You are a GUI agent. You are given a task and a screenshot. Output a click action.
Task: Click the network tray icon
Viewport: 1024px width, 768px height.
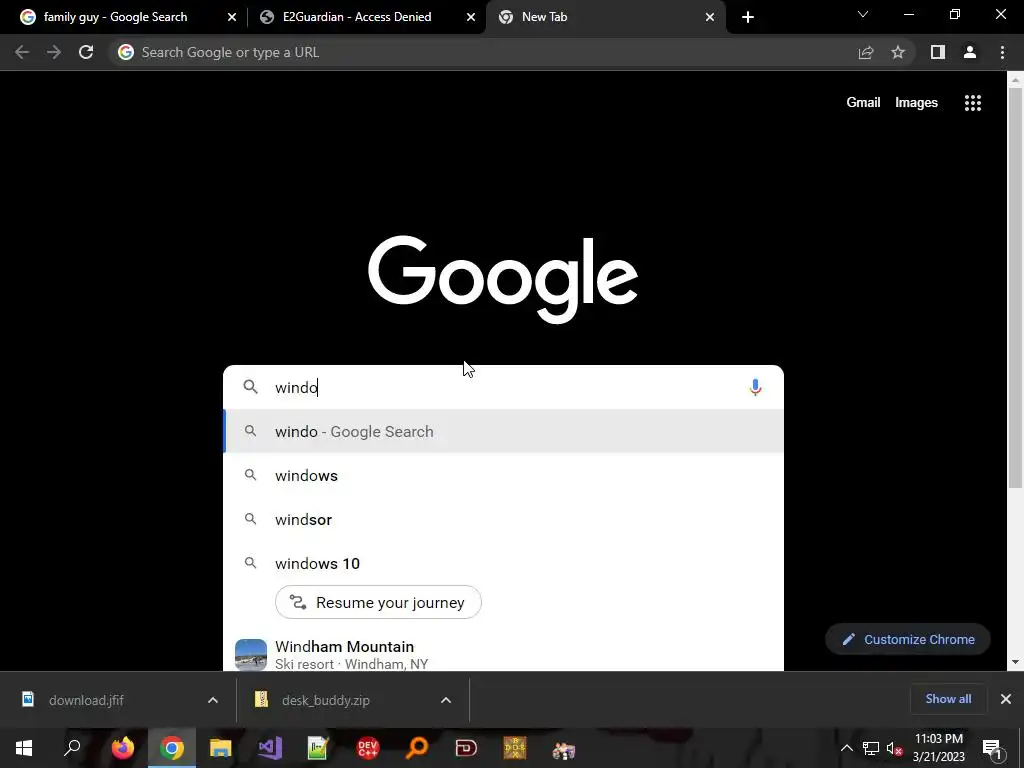(871, 748)
